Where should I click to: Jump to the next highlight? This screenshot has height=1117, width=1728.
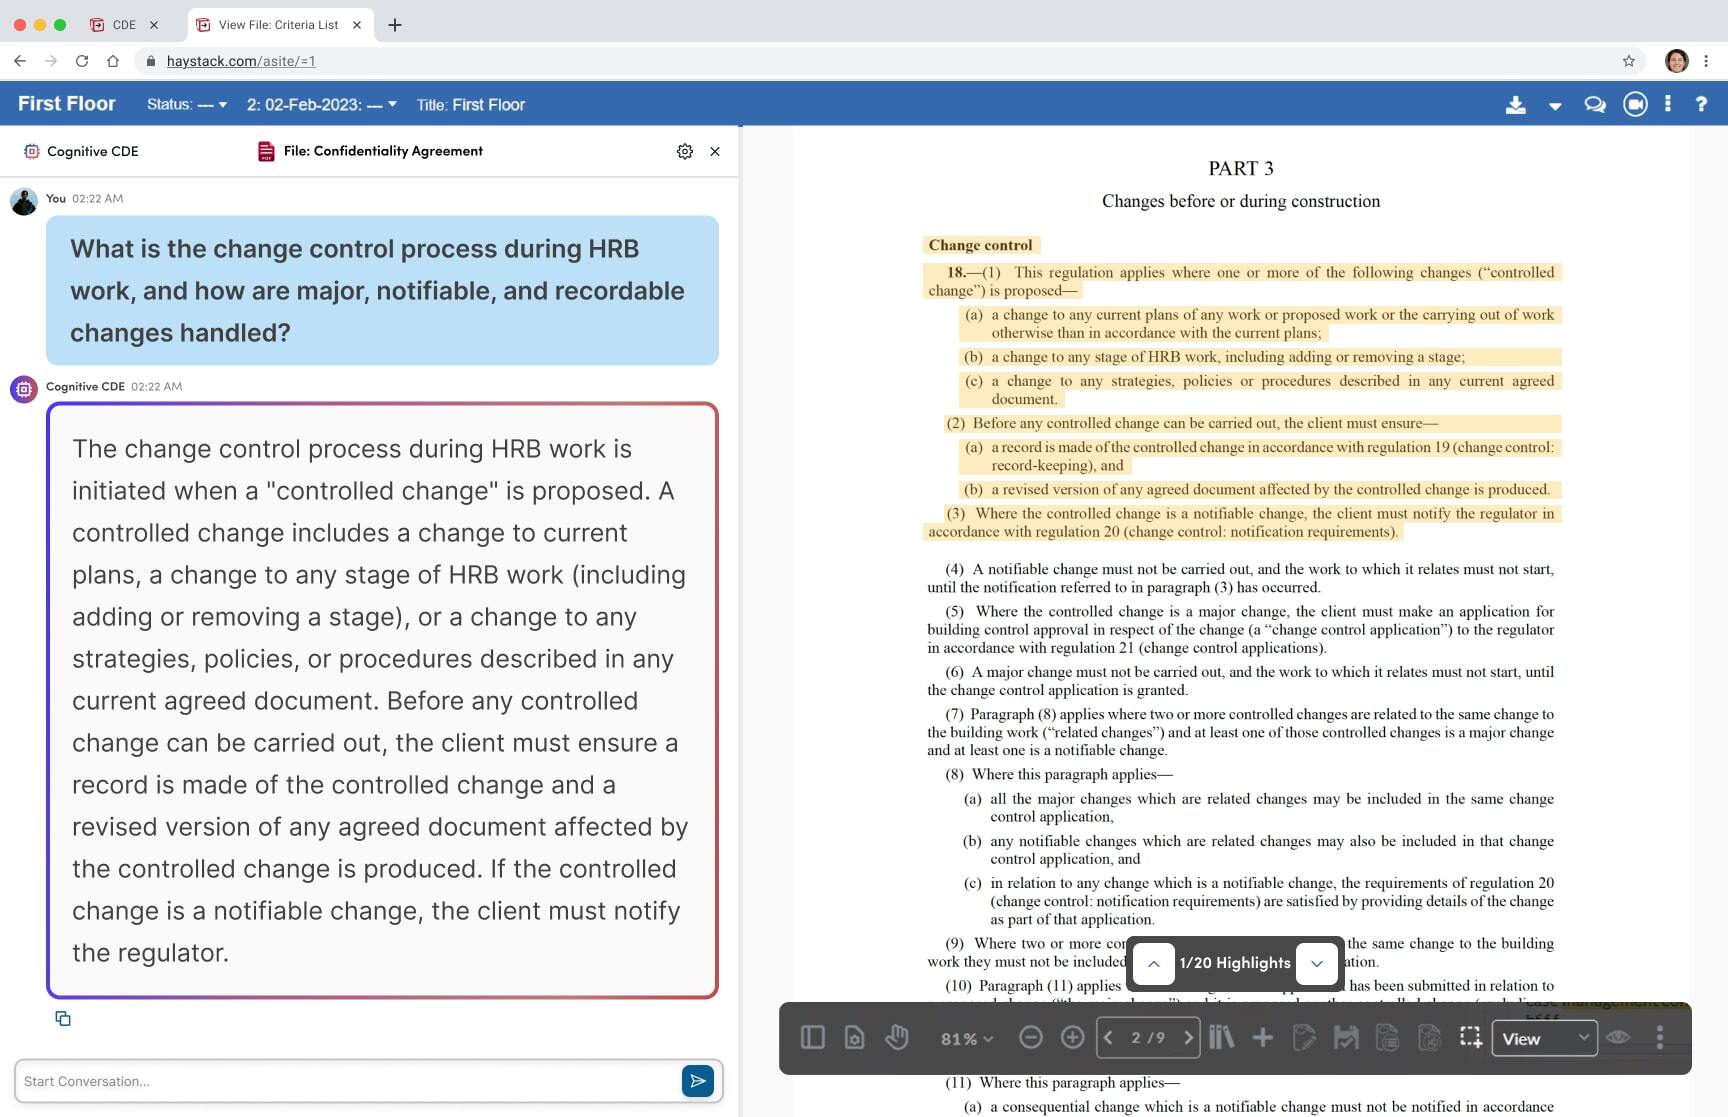coord(1317,963)
